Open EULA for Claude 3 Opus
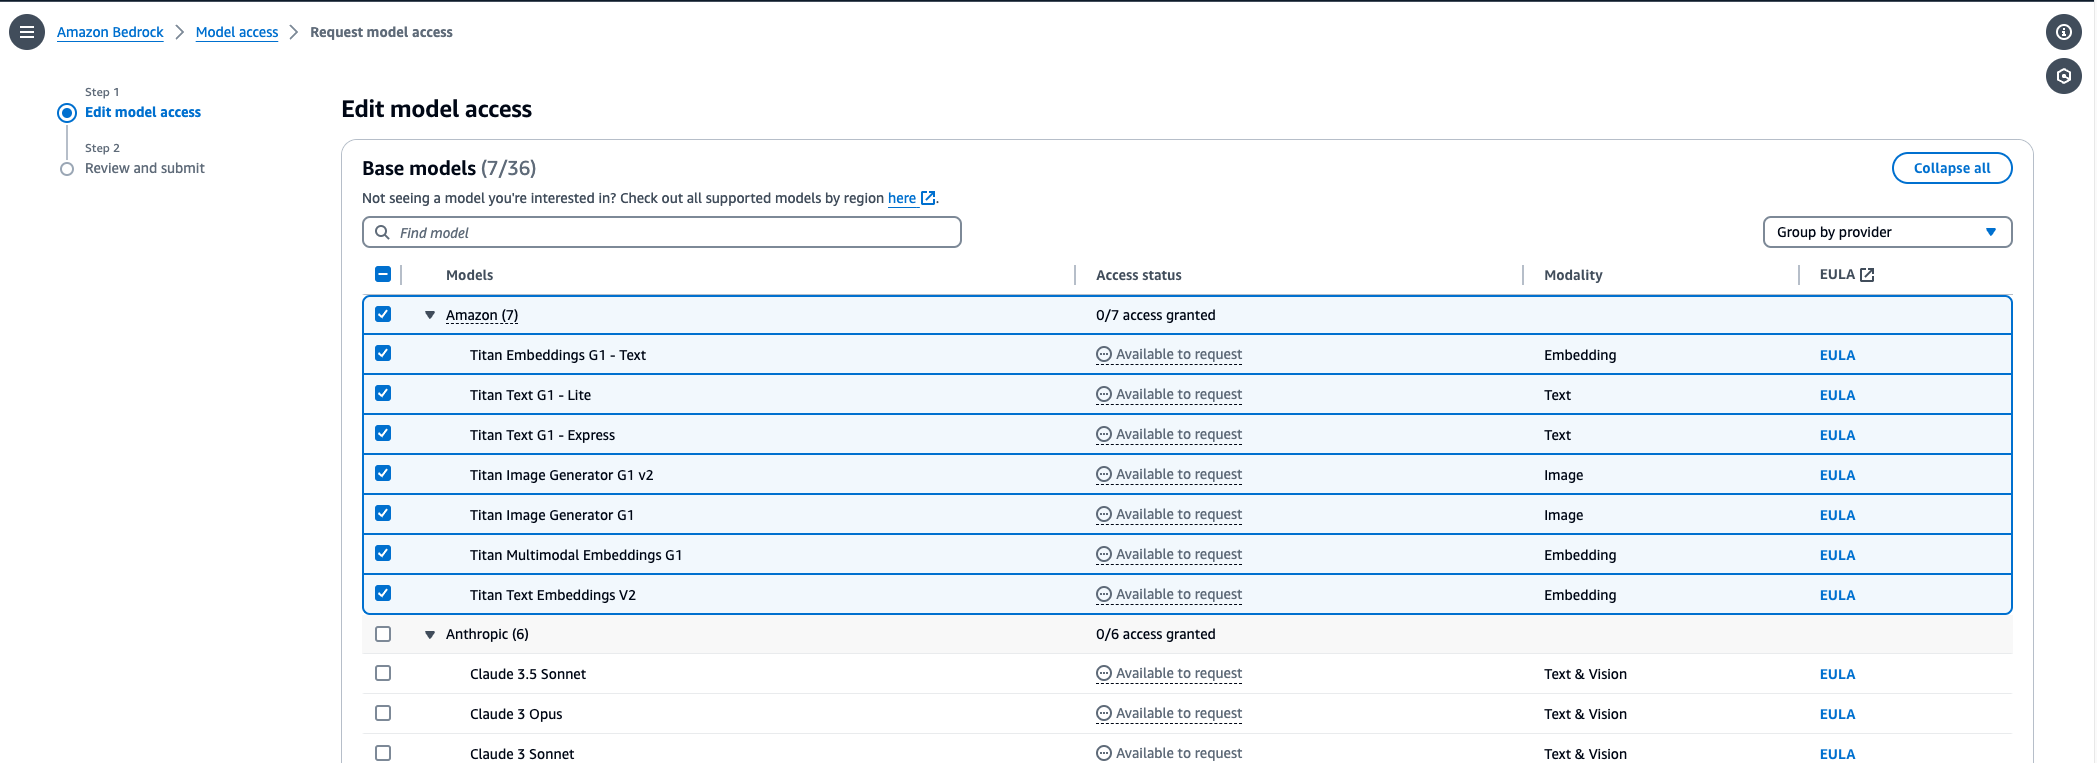The width and height of the screenshot is (2097, 763). [1837, 714]
